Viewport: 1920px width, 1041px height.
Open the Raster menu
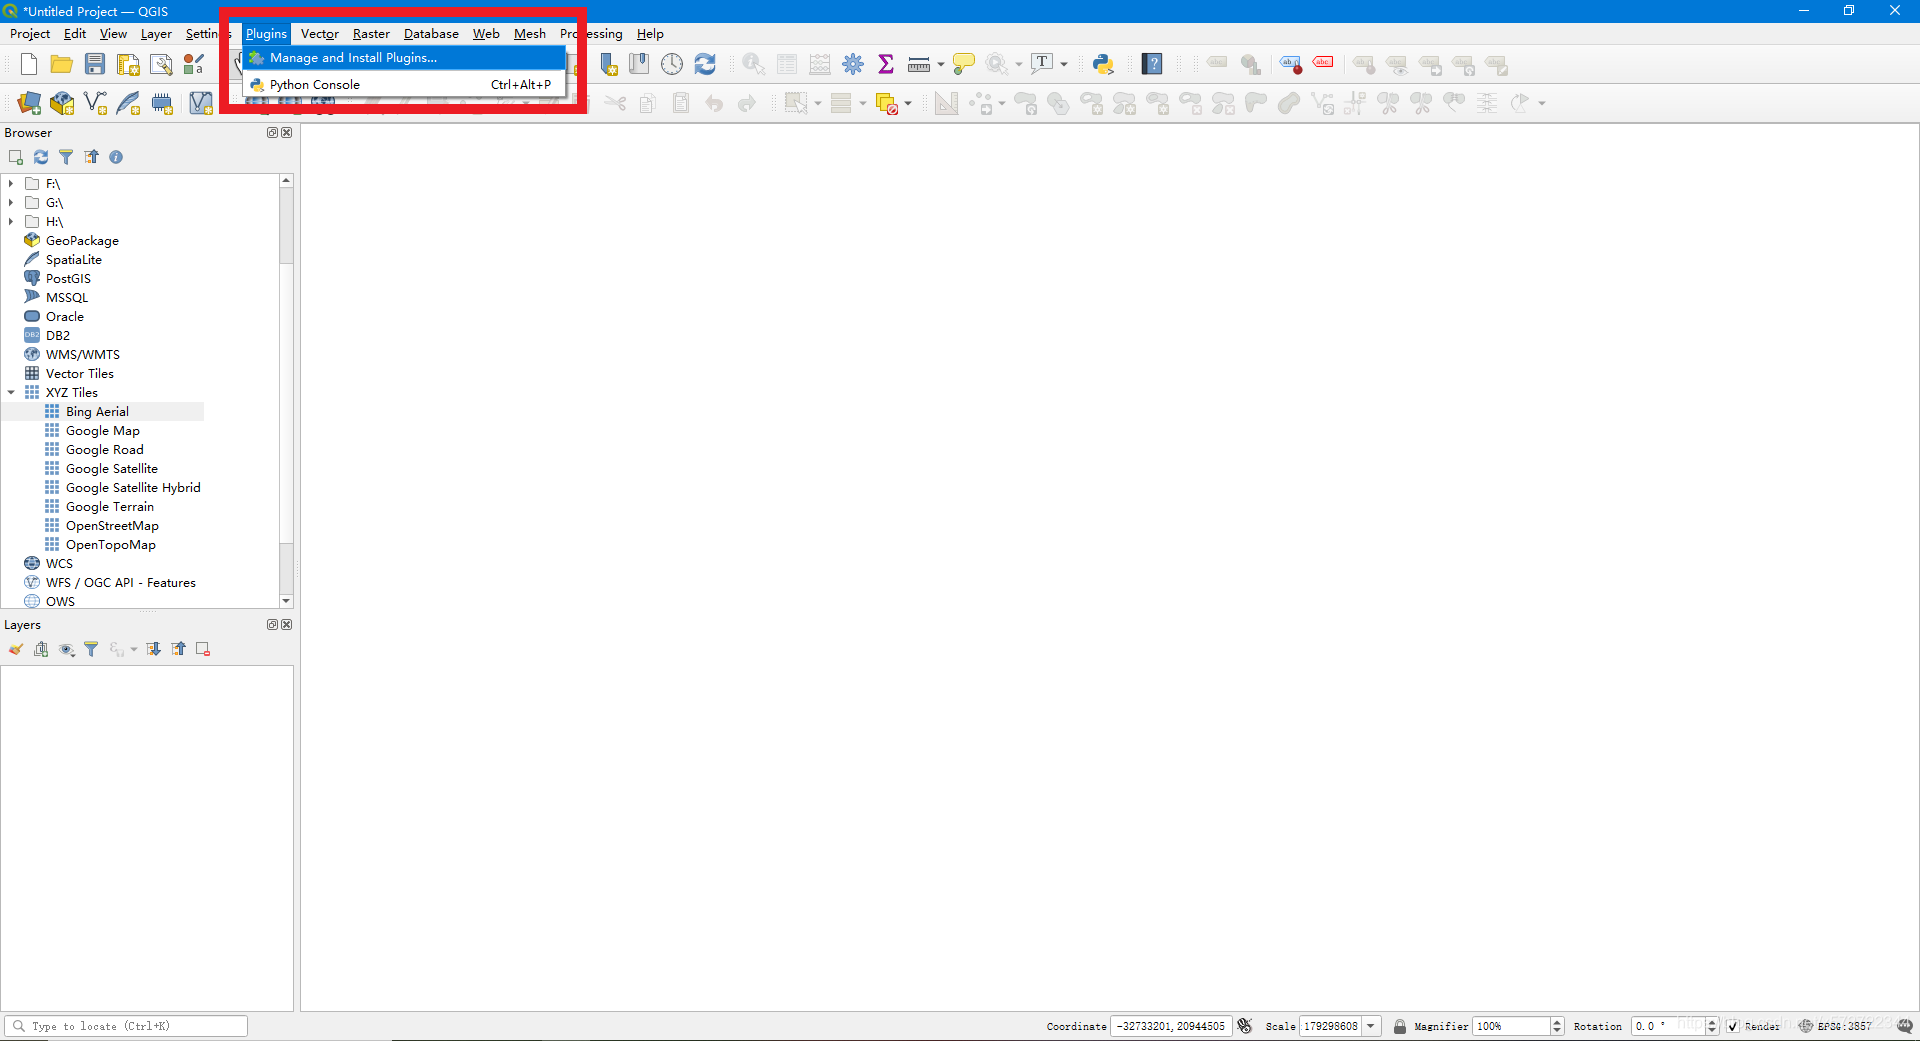coord(371,34)
